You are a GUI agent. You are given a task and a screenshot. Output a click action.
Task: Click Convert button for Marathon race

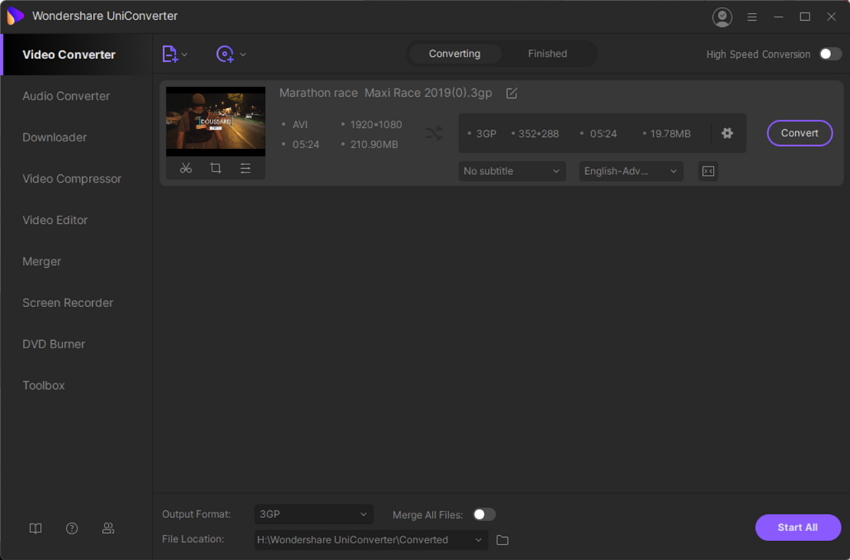pyautogui.click(x=800, y=133)
